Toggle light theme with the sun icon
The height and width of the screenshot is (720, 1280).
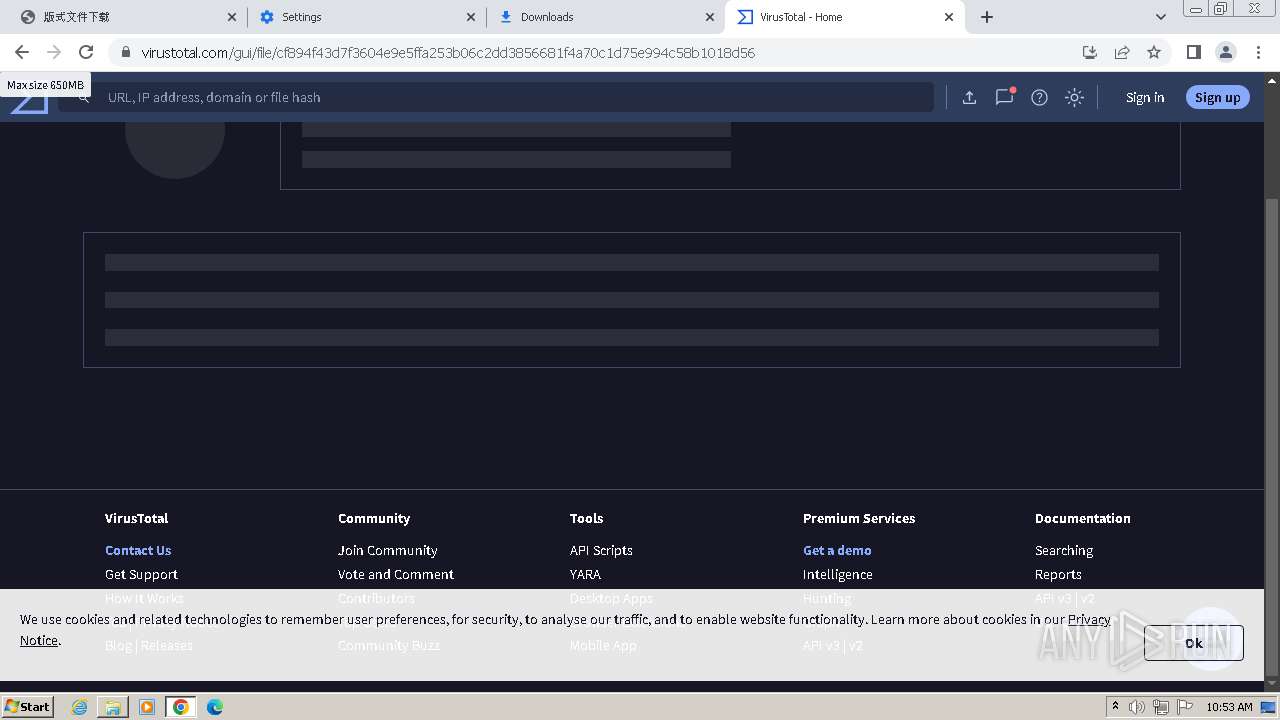tap(1074, 97)
